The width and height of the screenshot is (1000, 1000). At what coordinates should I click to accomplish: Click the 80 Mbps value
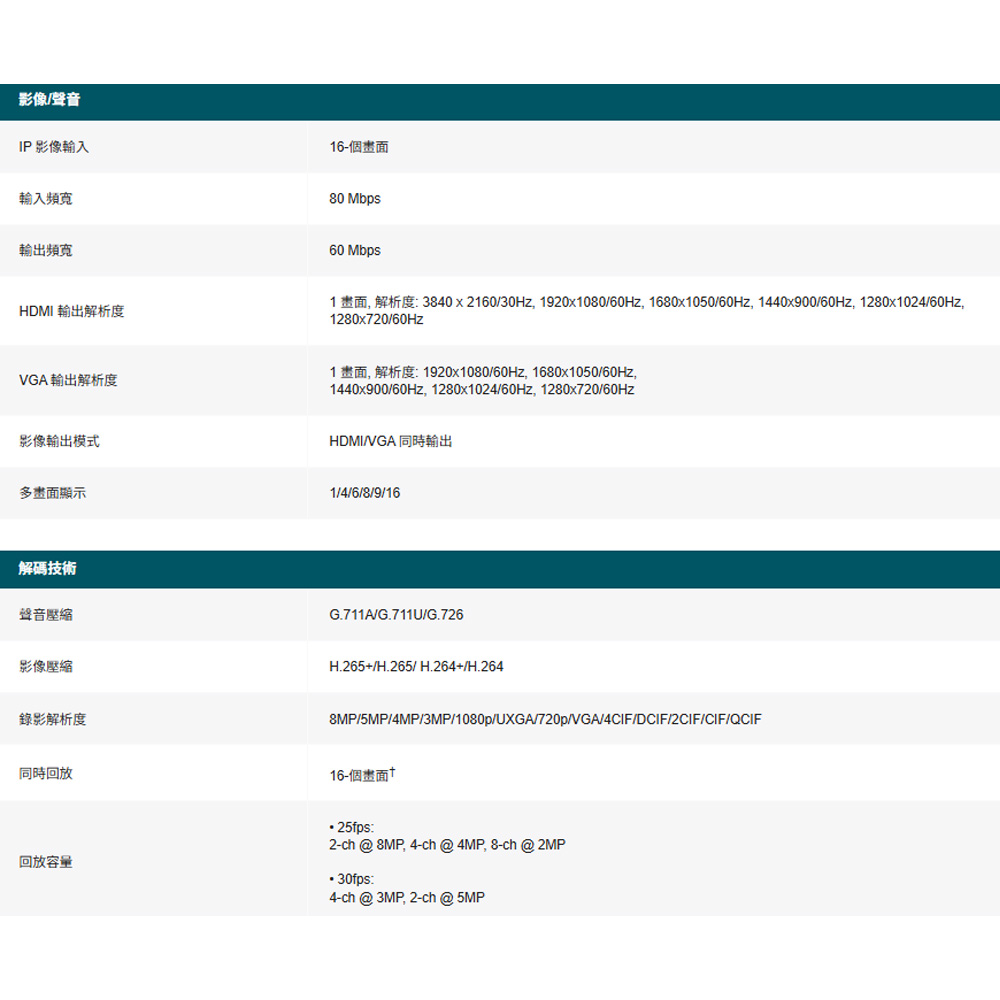tap(355, 199)
